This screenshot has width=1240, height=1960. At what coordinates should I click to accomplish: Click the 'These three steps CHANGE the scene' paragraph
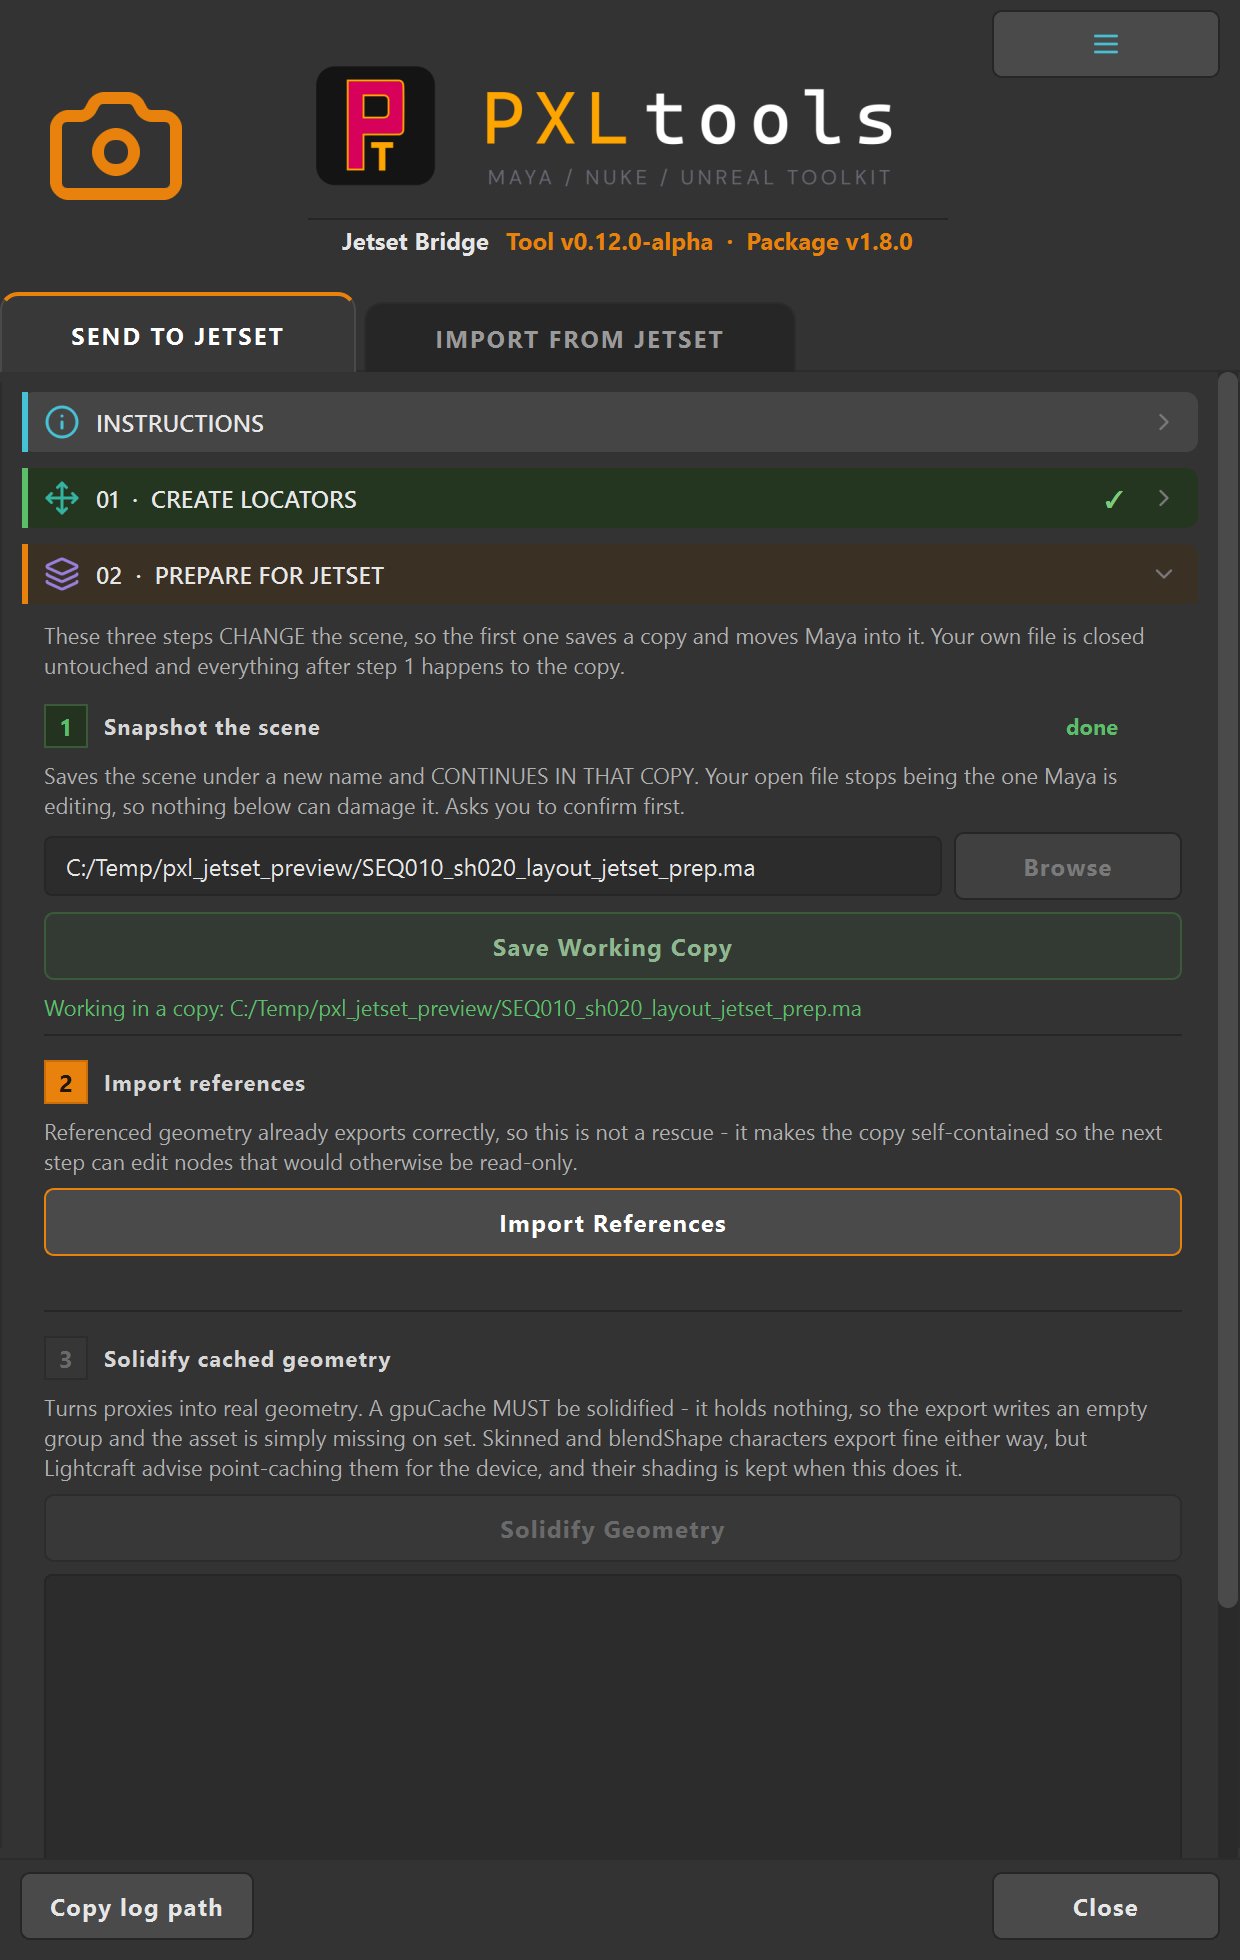click(594, 651)
